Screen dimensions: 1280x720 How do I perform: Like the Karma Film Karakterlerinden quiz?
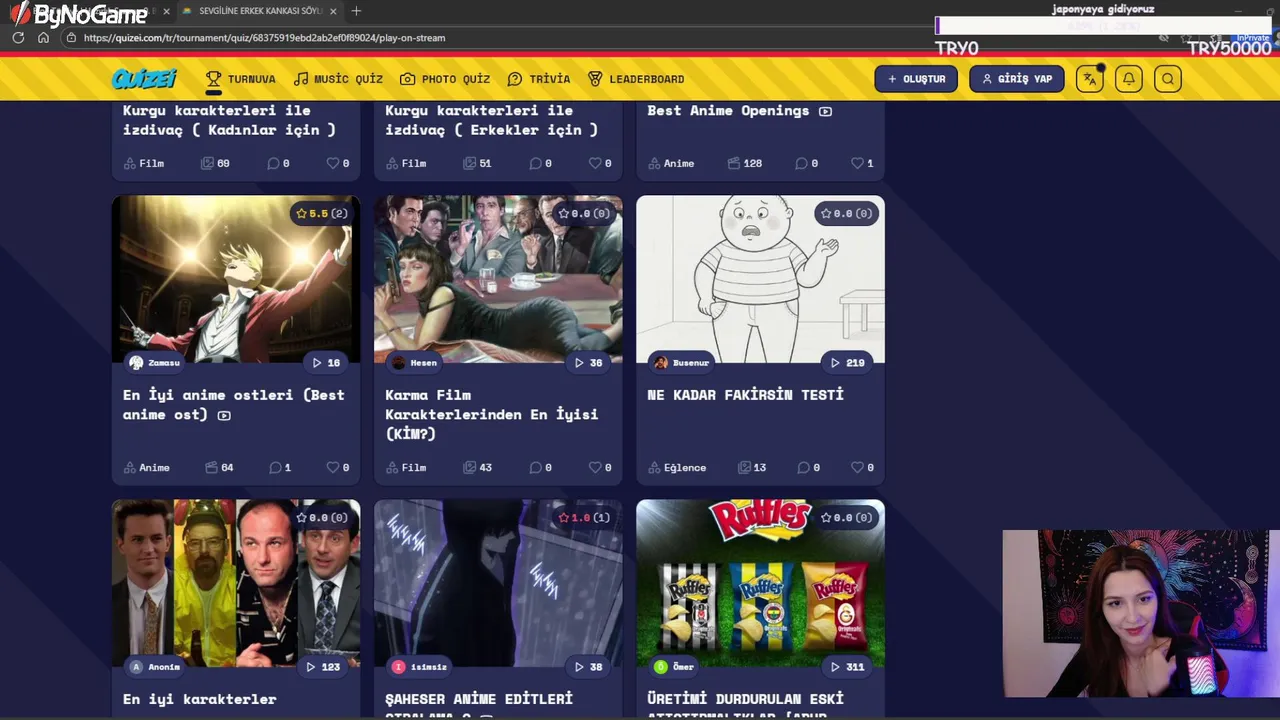599,467
